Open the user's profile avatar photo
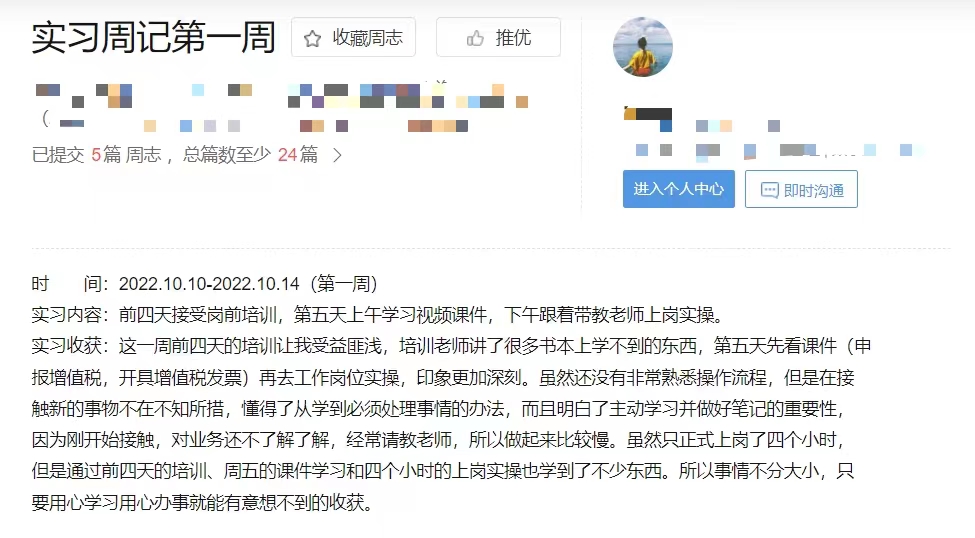Image resolution: width=975 pixels, height=538 pixels. (642, 47)
